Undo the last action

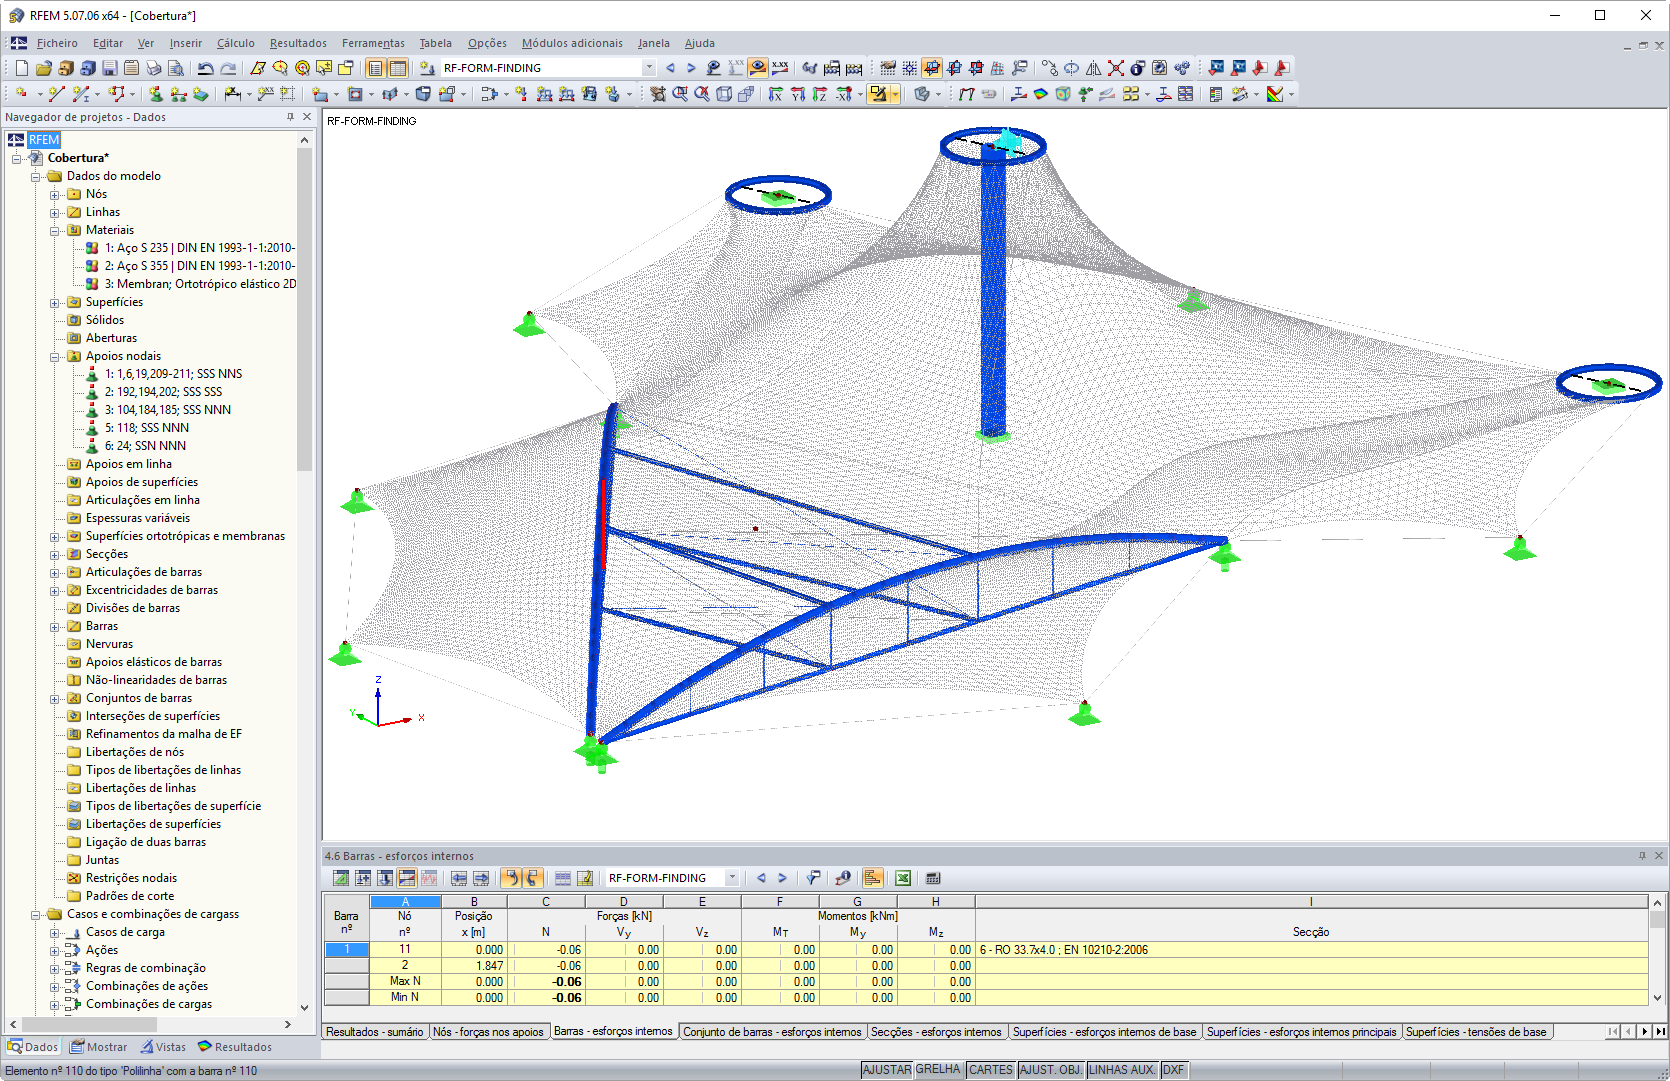pos(205,68)
